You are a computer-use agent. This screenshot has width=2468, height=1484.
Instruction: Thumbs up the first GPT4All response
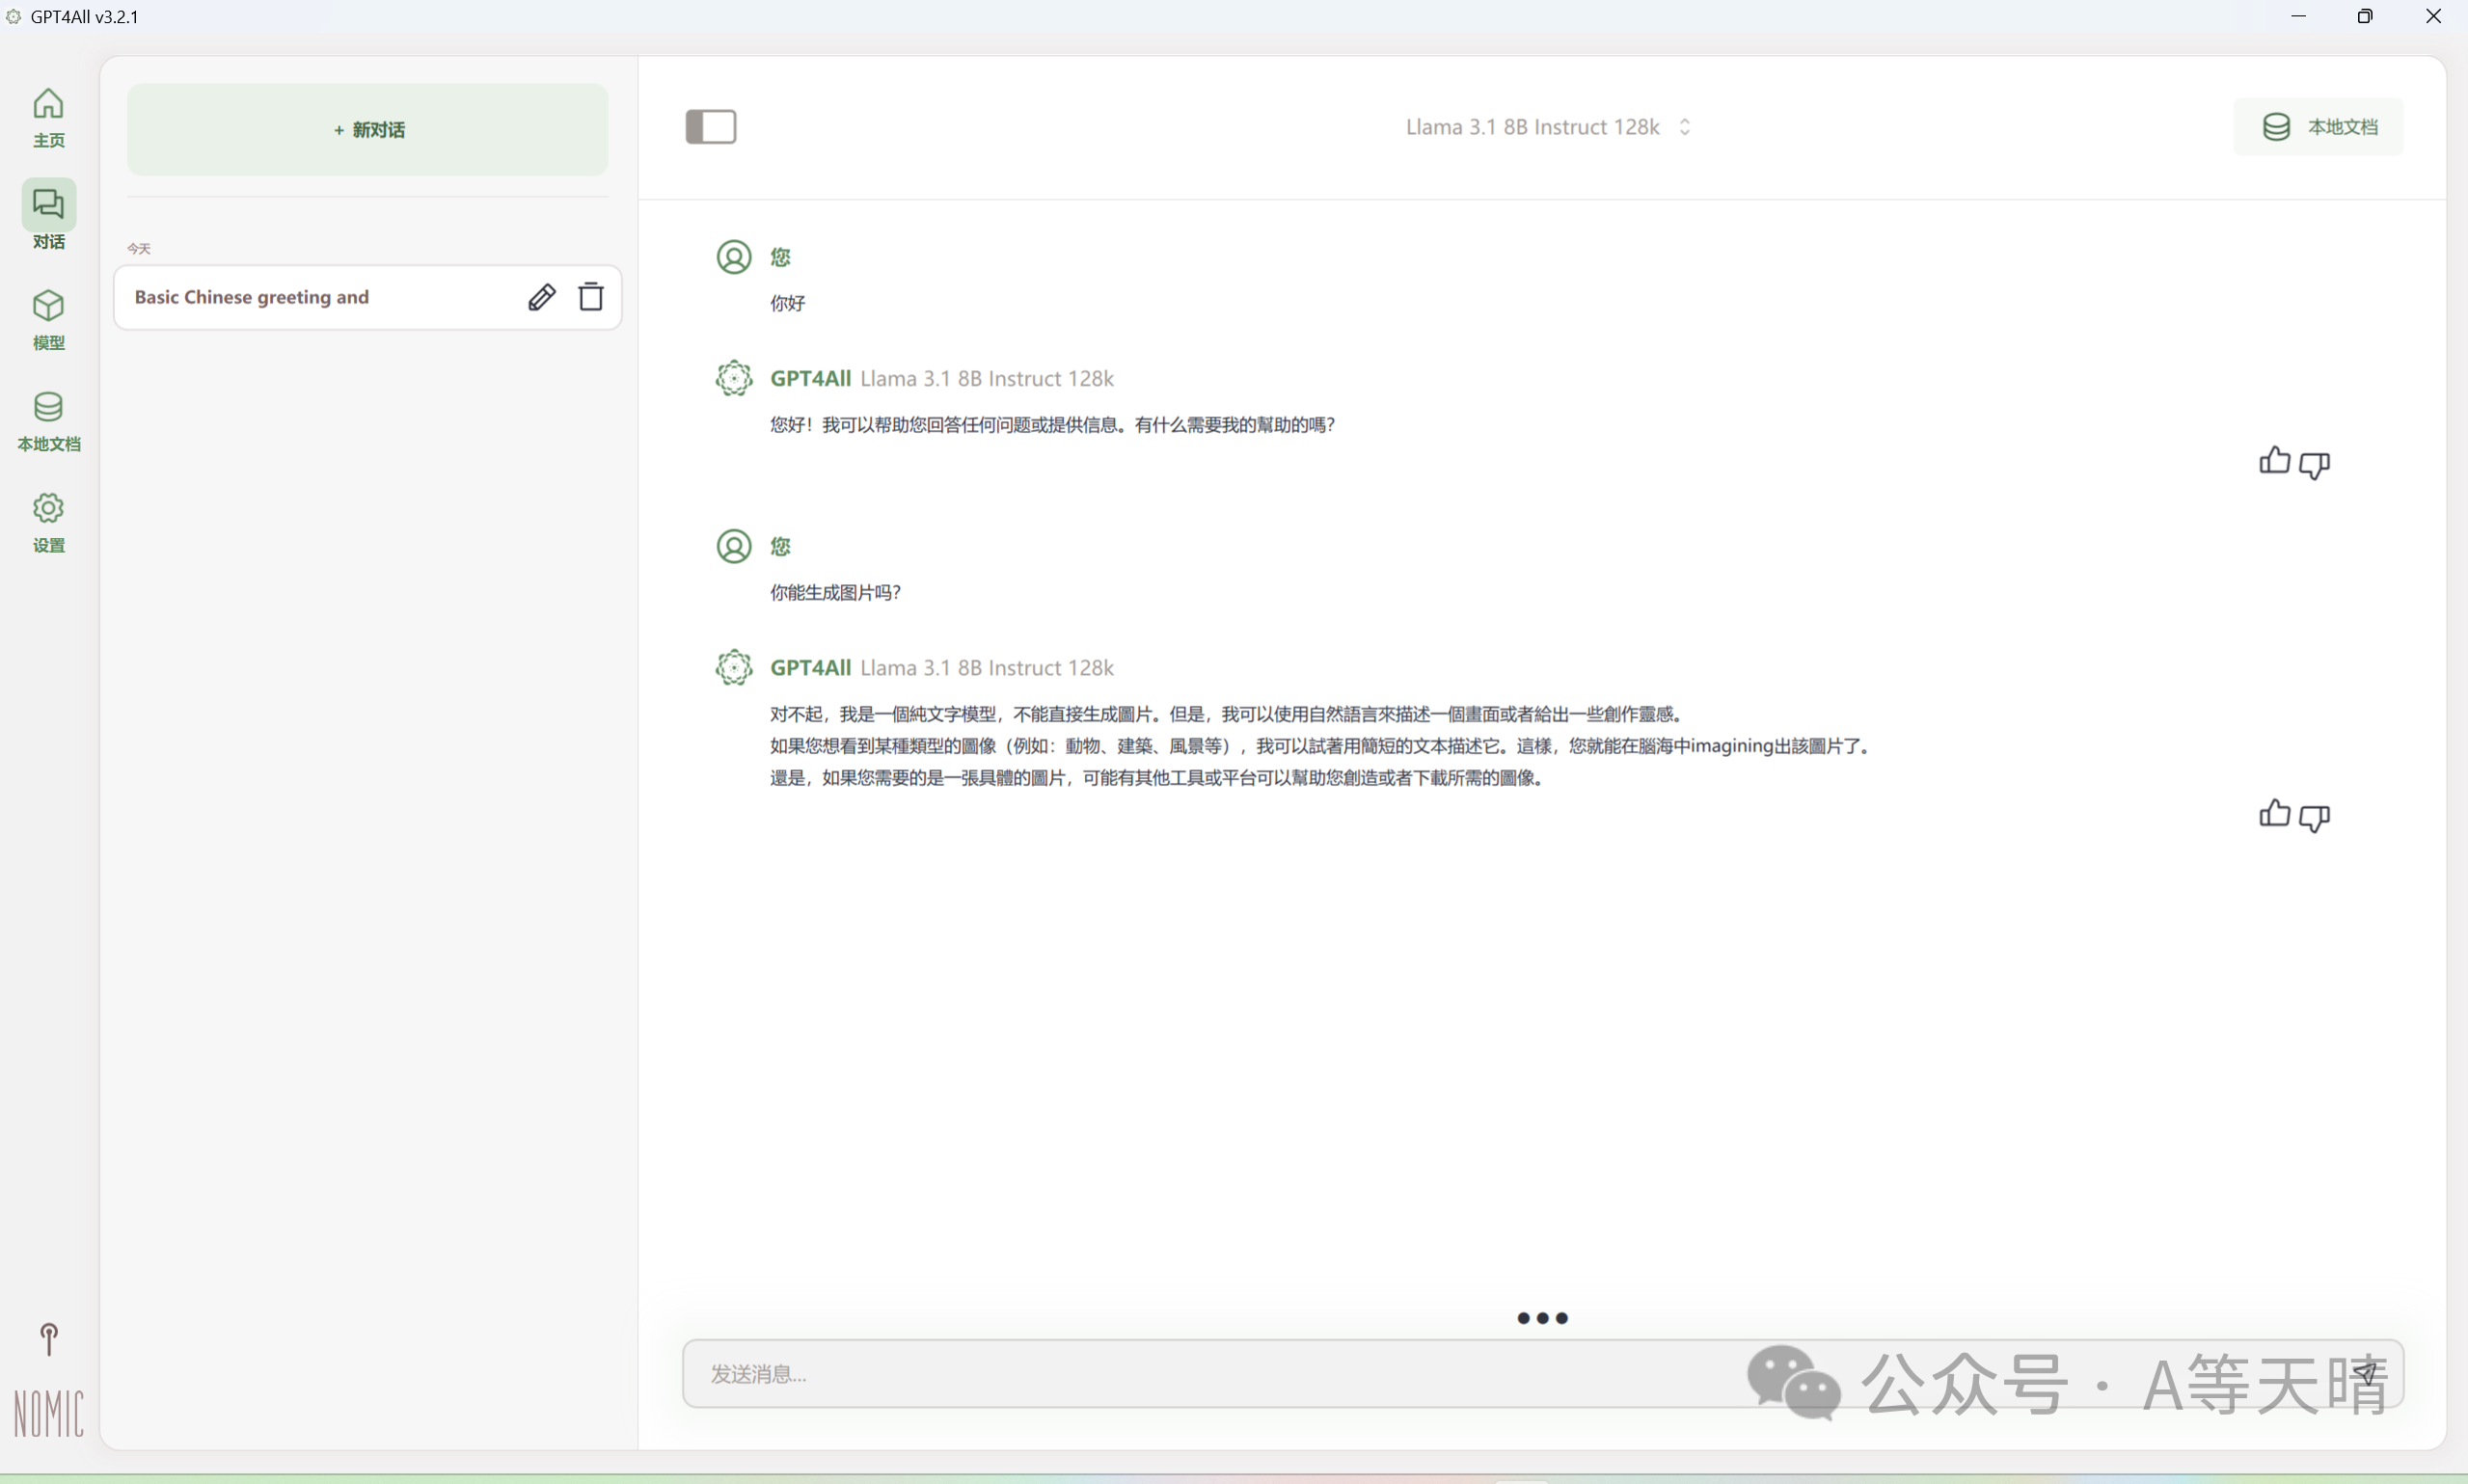tap(2273, 461)
